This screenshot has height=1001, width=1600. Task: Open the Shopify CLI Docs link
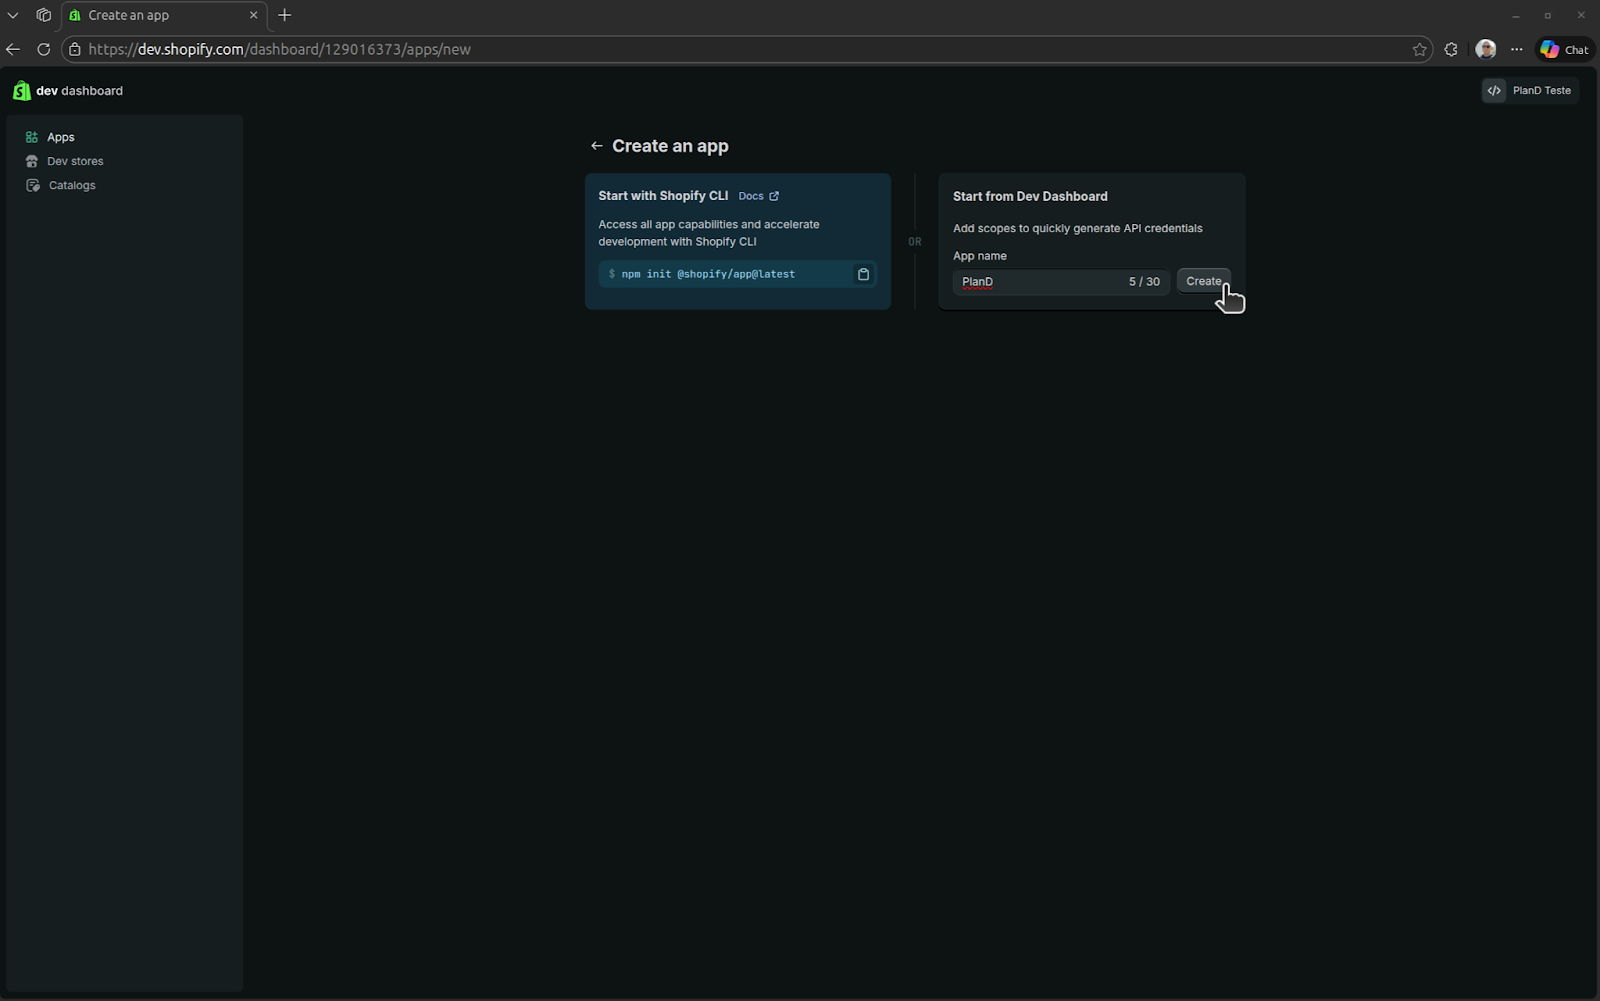tap(758, 196)
